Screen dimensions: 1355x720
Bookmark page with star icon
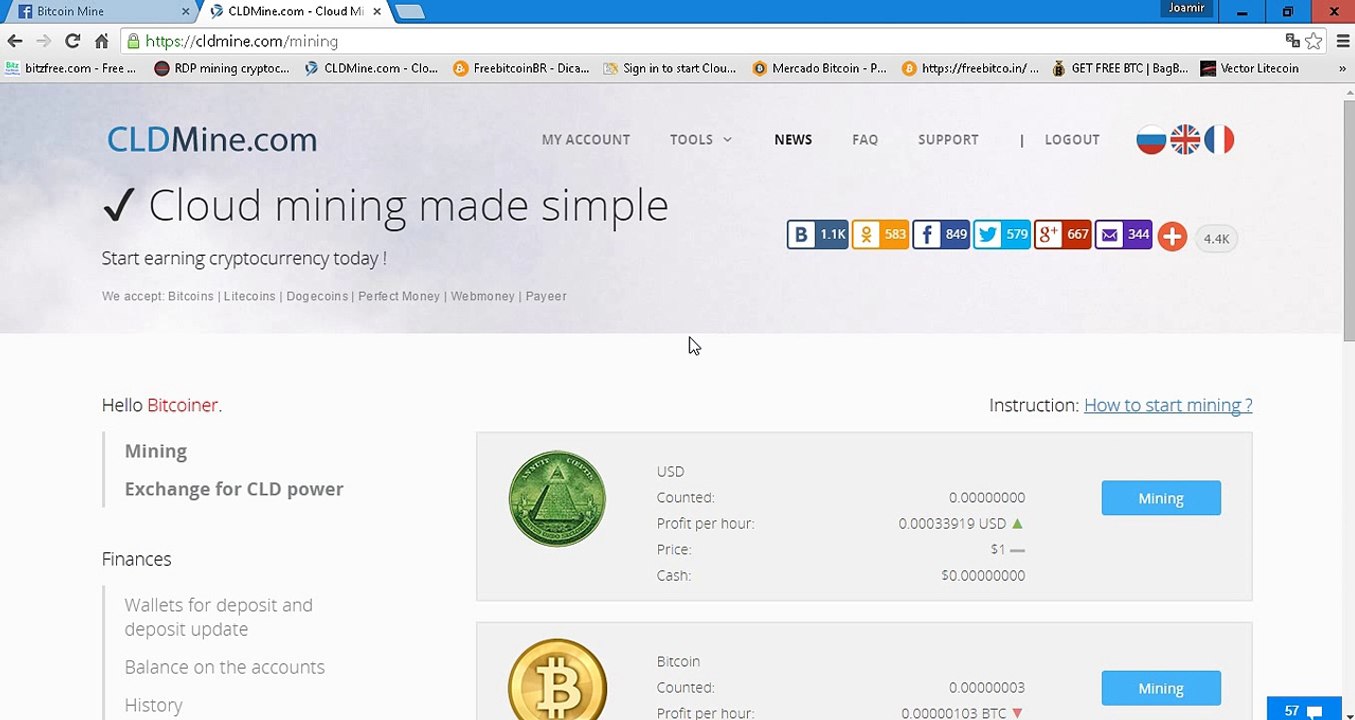coord(1313,41)
